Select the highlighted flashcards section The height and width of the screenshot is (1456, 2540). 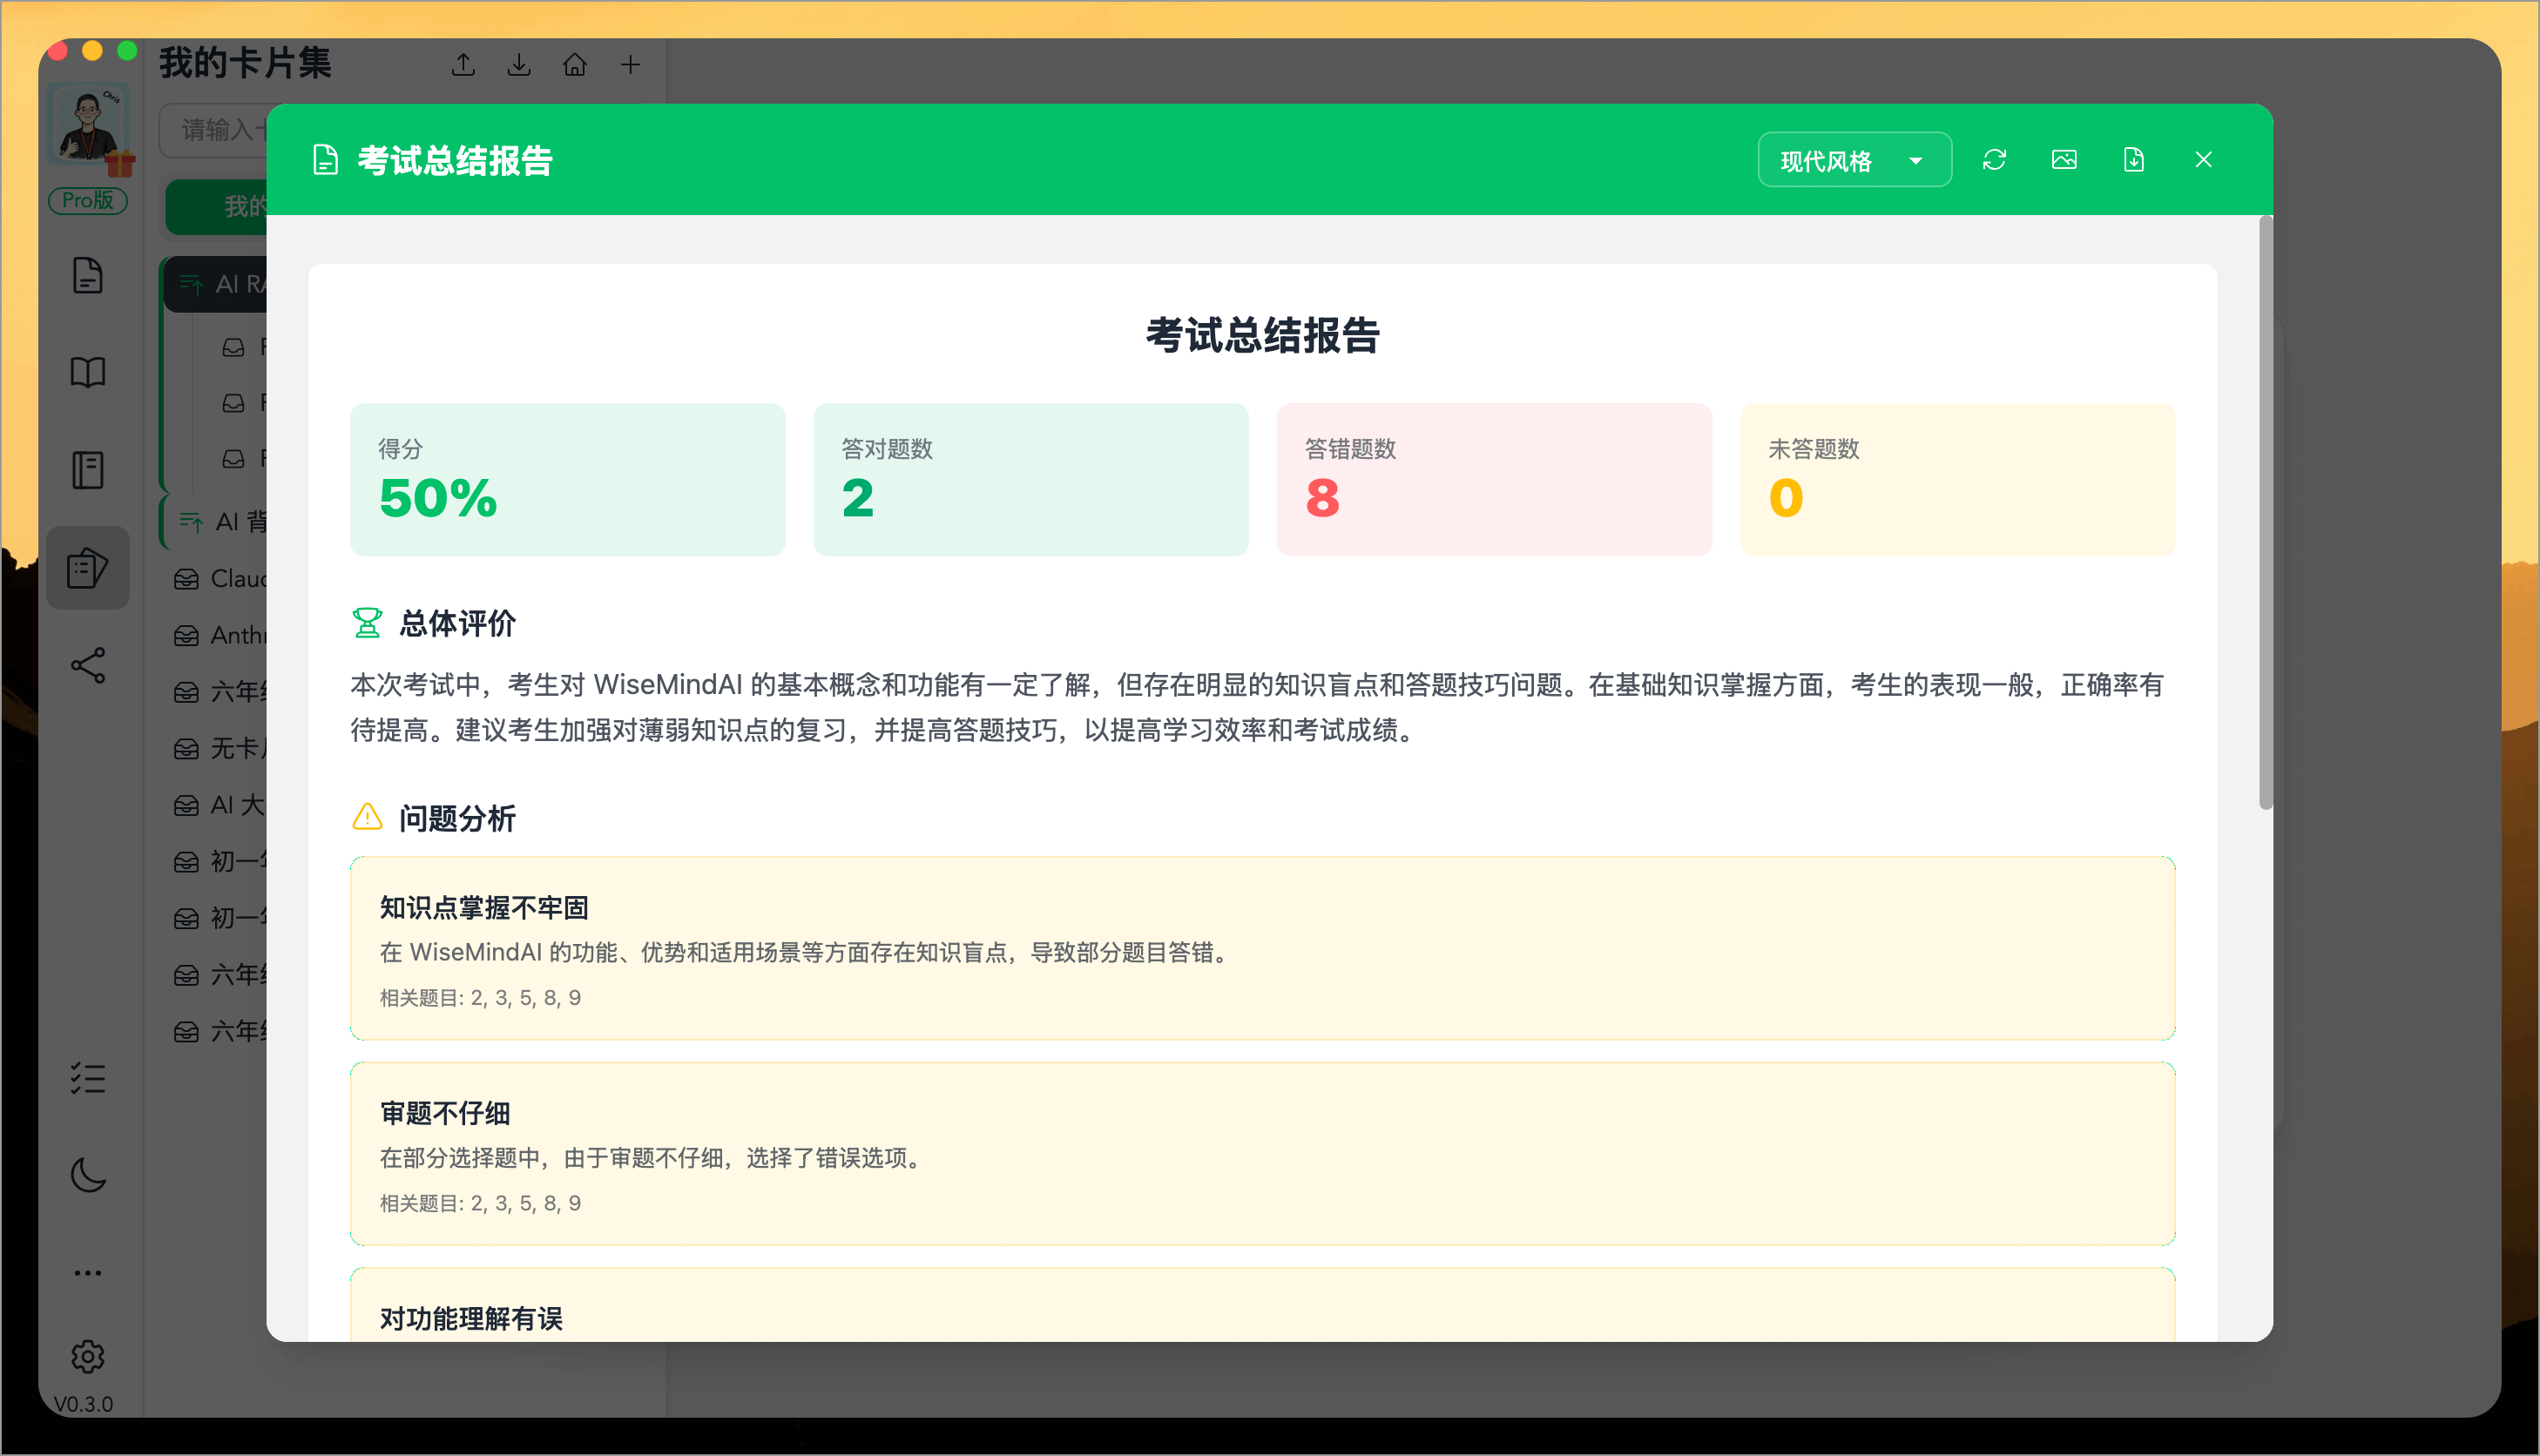click(x=88, y=568)
